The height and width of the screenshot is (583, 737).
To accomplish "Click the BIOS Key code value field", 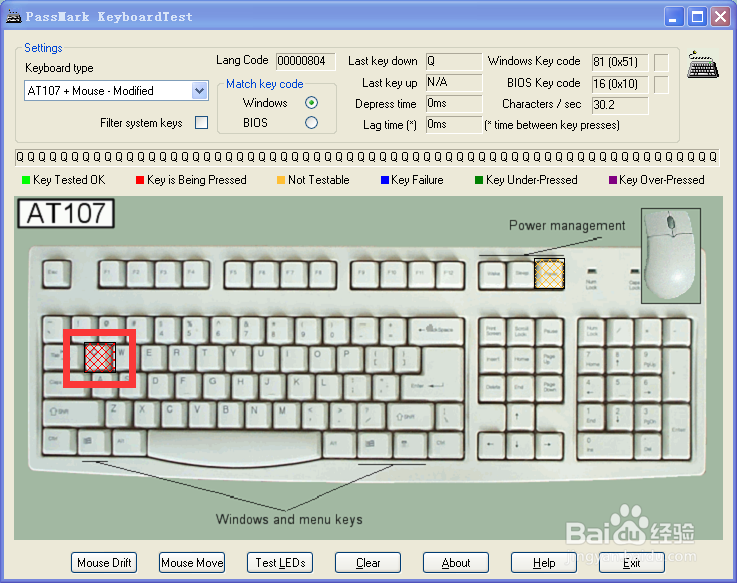I will 620,84.
